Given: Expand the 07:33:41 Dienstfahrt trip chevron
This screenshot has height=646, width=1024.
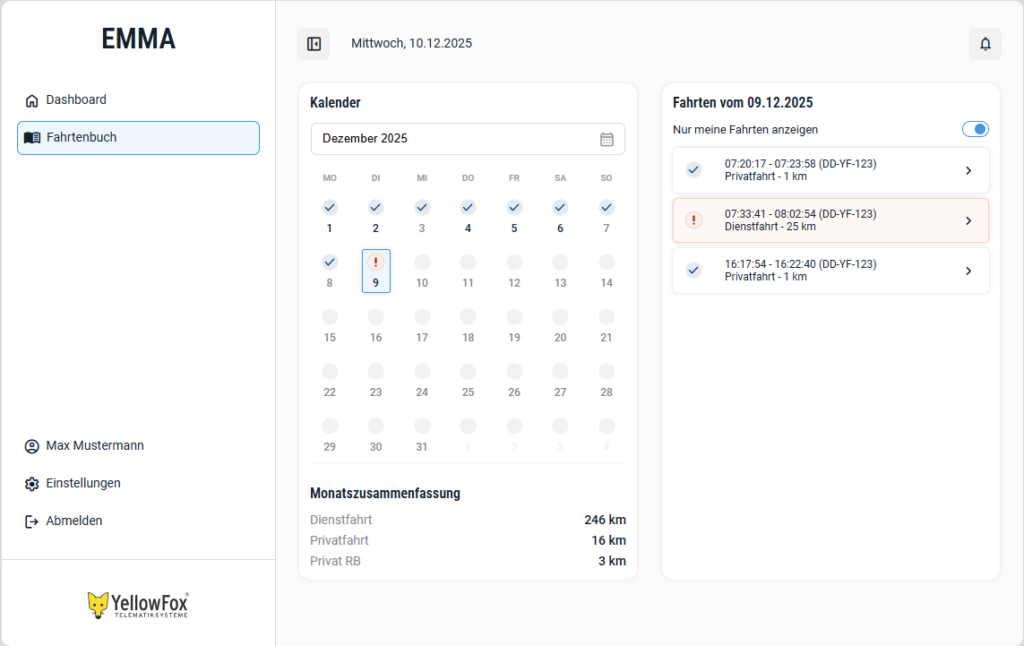Looking at the screenshot, I should click(x=968, y=221).
